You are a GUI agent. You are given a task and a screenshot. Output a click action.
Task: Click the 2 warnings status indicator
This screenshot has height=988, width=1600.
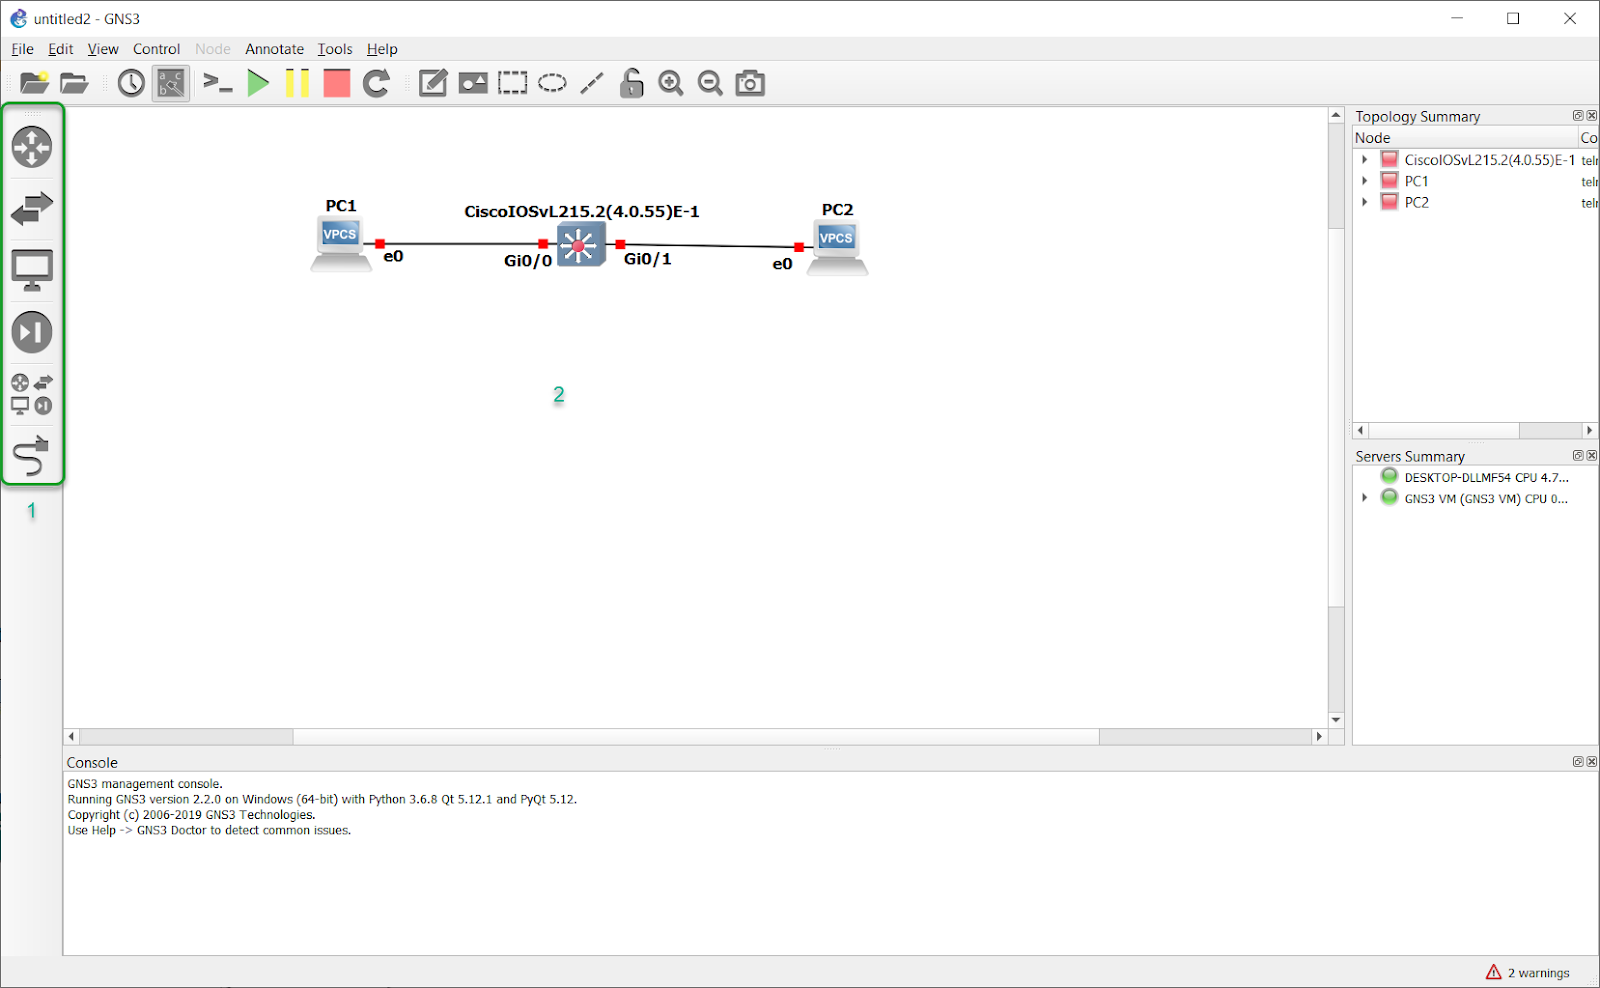coord(1528,973)
